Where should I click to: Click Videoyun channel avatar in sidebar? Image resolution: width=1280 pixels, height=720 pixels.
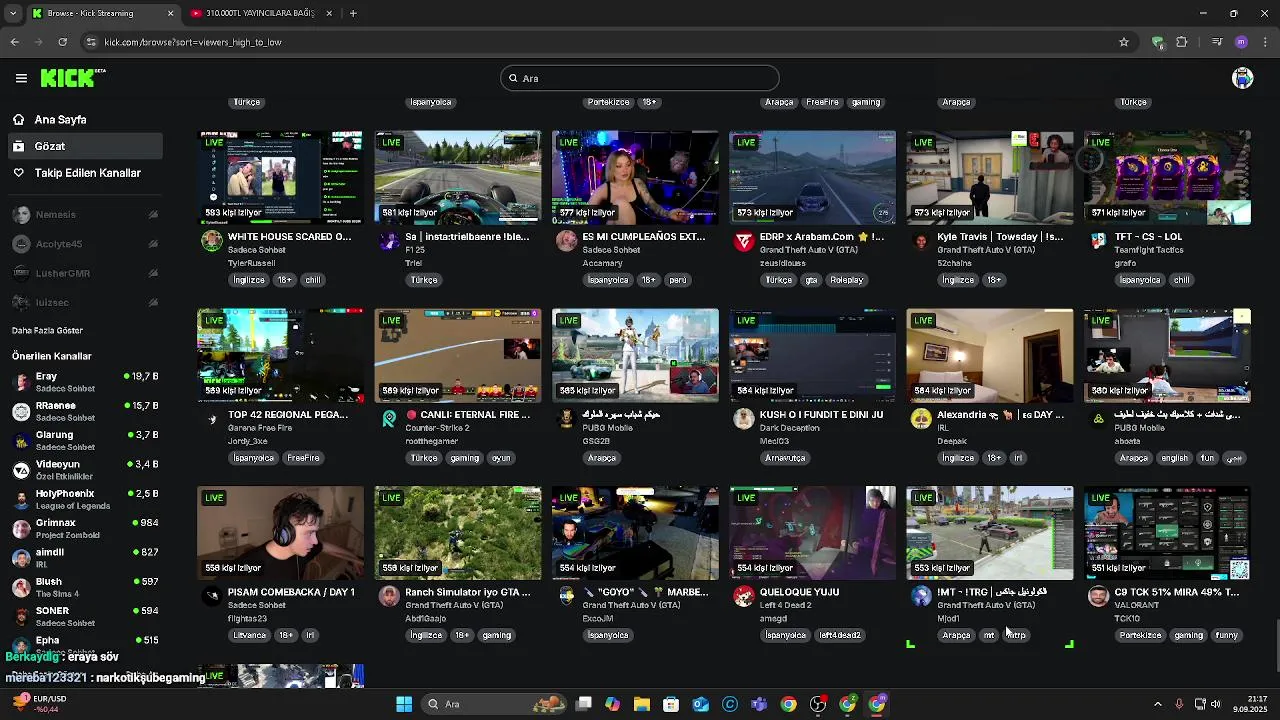pyautogui.click(x=21, y=471)
